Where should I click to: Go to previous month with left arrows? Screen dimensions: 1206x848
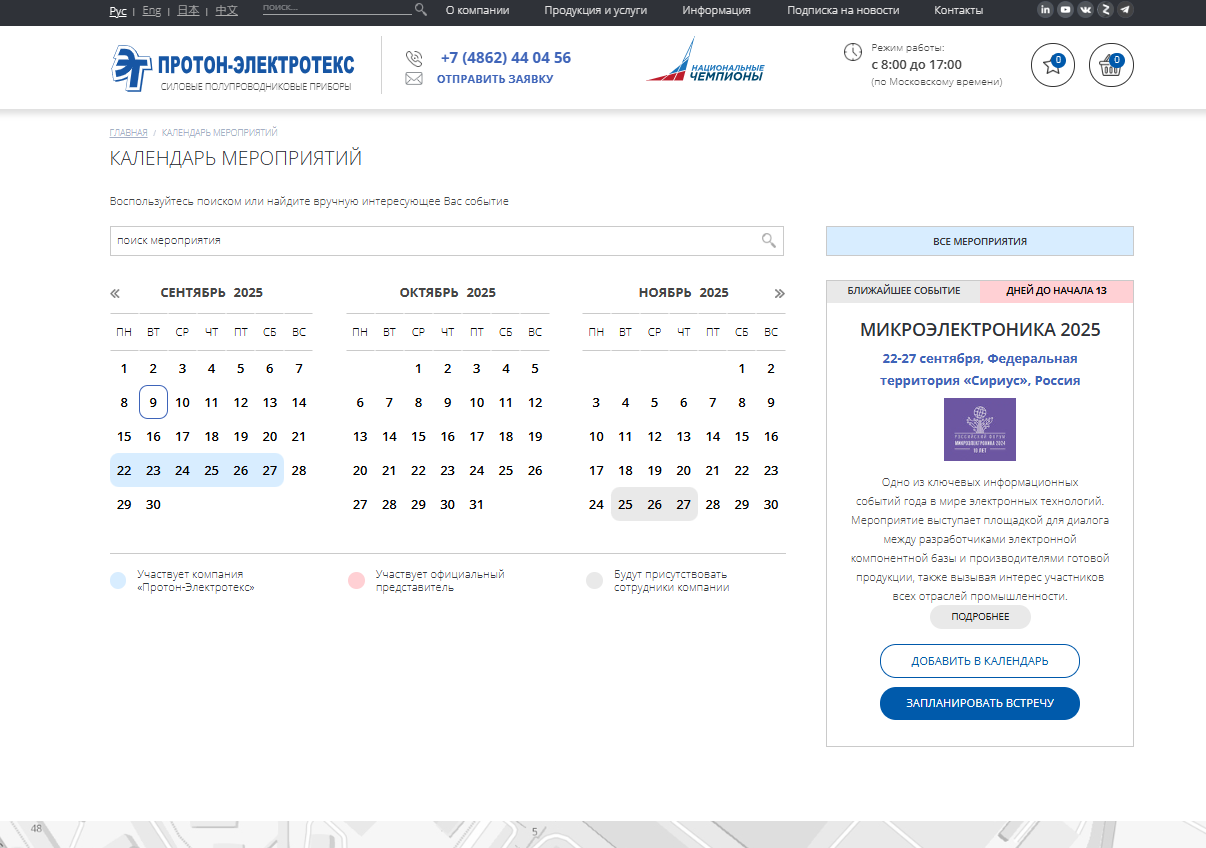tap(115, 293)
